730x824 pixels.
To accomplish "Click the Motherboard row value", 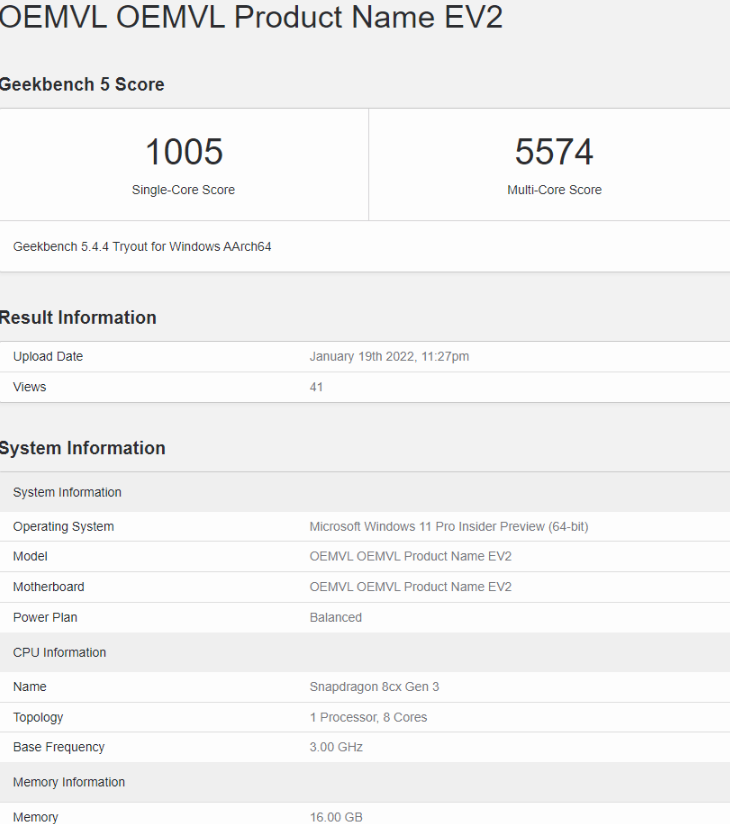I will click(410, 587).
